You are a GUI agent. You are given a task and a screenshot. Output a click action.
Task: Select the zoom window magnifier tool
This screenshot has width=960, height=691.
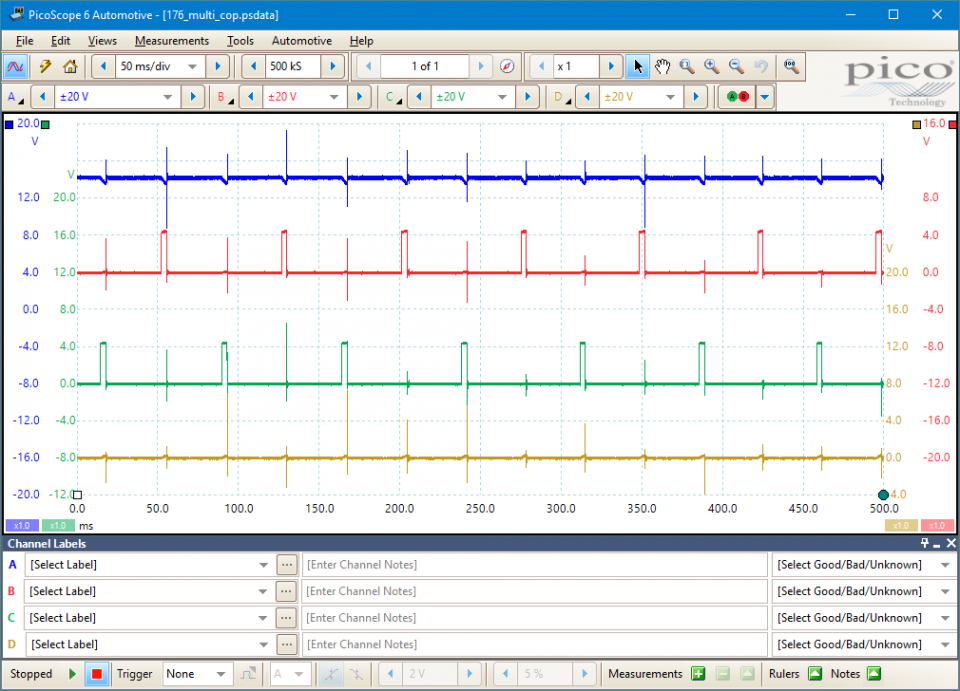[687, 66]
